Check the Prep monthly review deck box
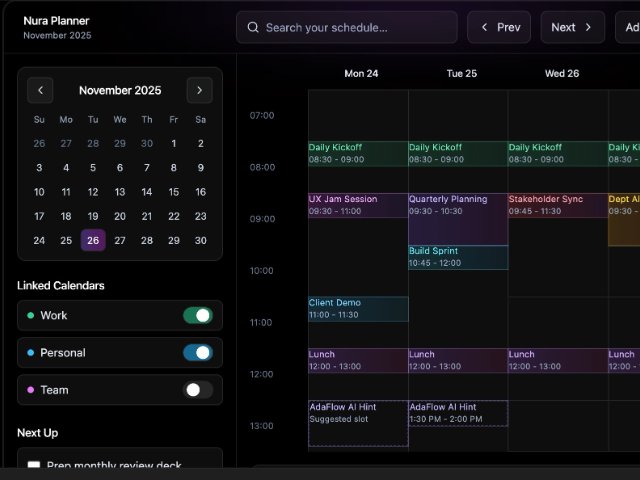The width and height of the screenshot is (640, 480). point(34,466)
